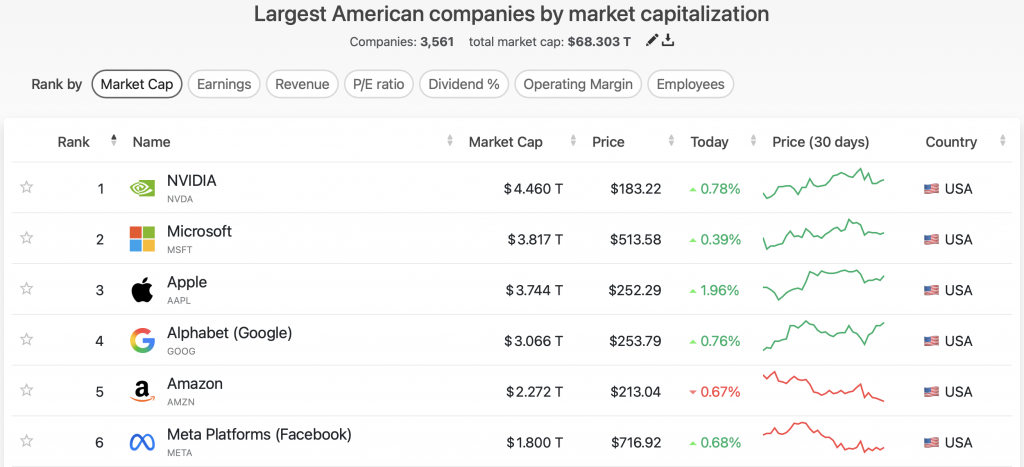Toggle the favorite star for NVIDIA
The height and width of the screenshot is (467, 1024).
(x=27, y=188)
